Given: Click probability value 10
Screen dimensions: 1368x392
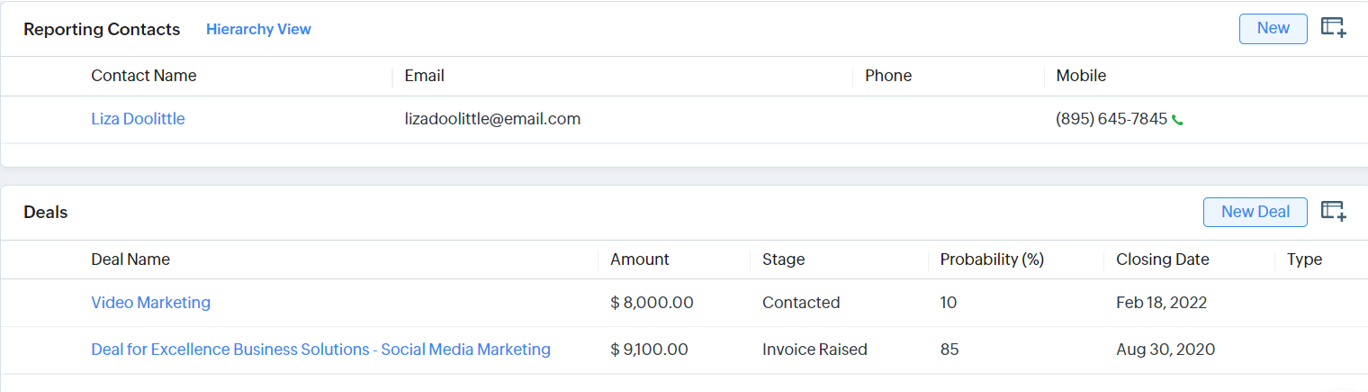Looking at the screenshot, I should click(x=948, y=302).
